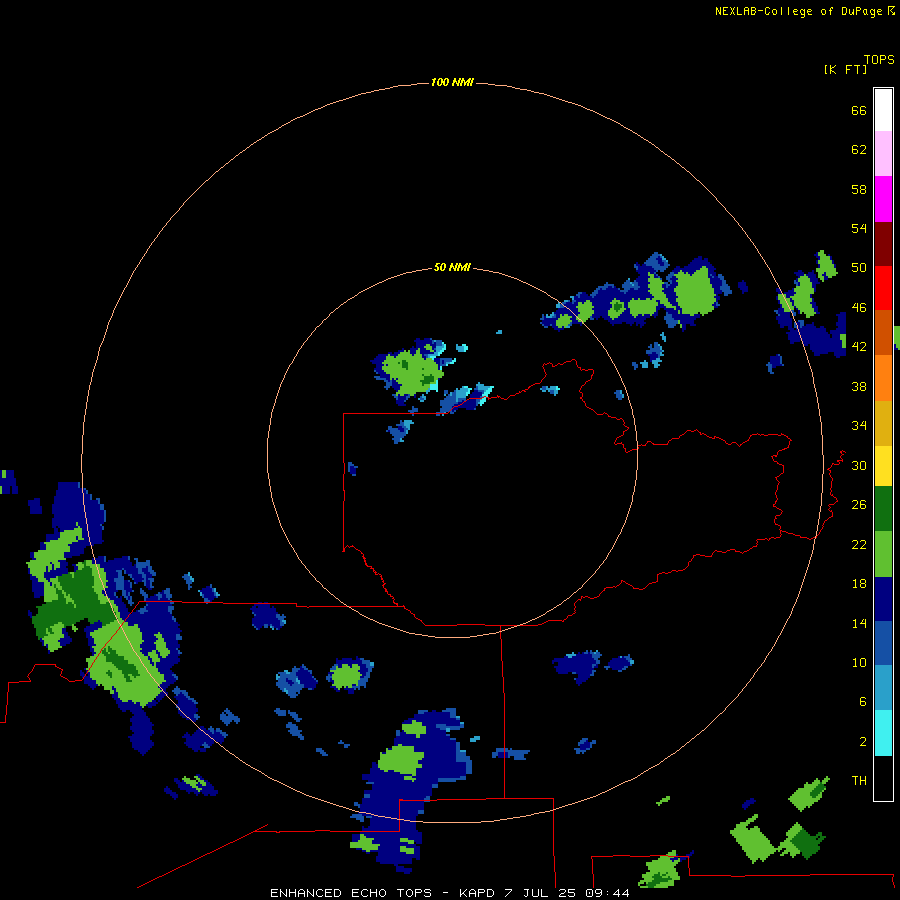Click the '09:44' timestamp

607,893
